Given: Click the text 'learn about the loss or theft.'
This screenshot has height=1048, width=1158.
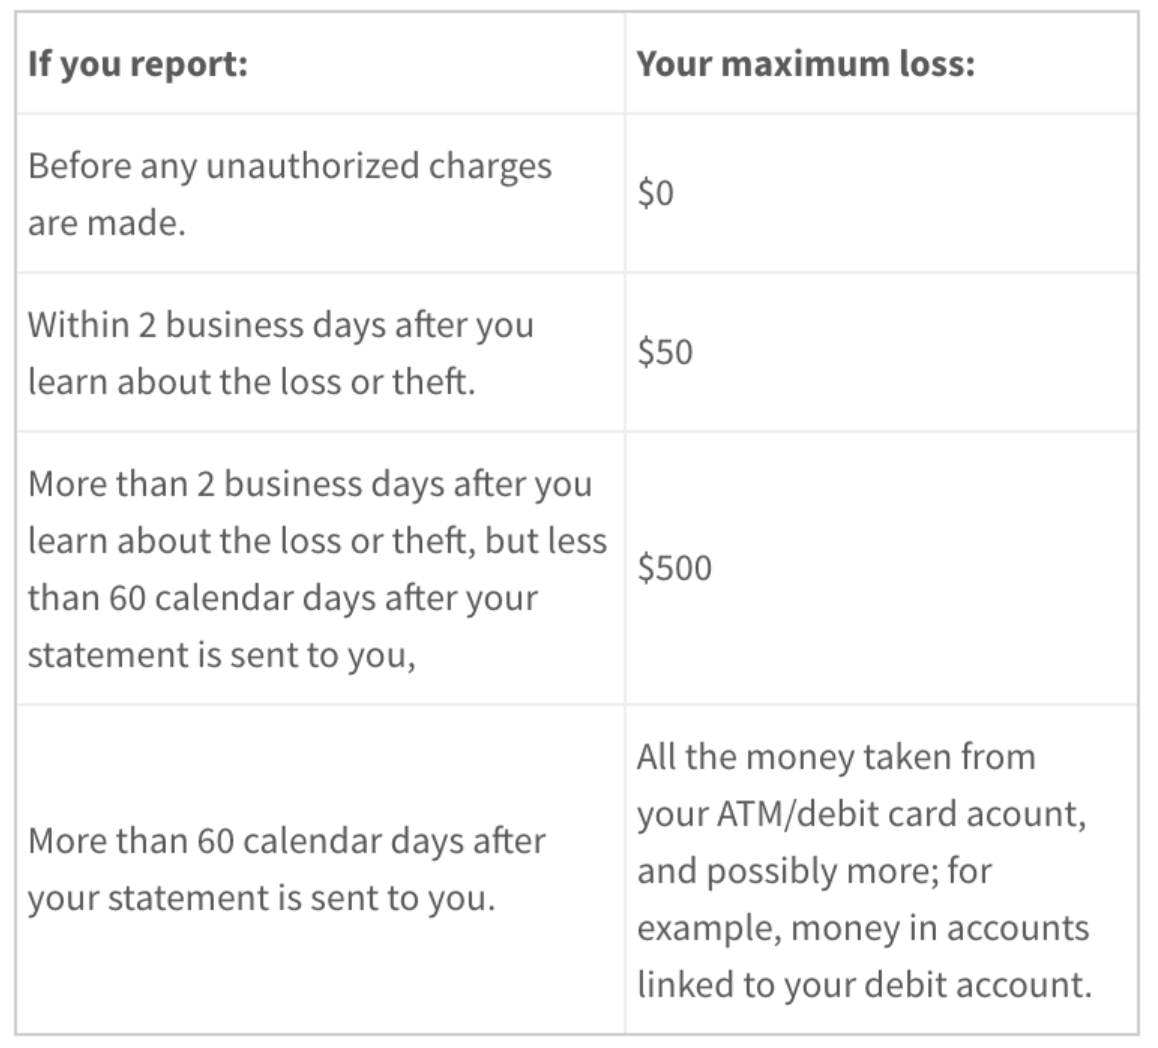Looking at the screenshot, I should click(251, 382).
